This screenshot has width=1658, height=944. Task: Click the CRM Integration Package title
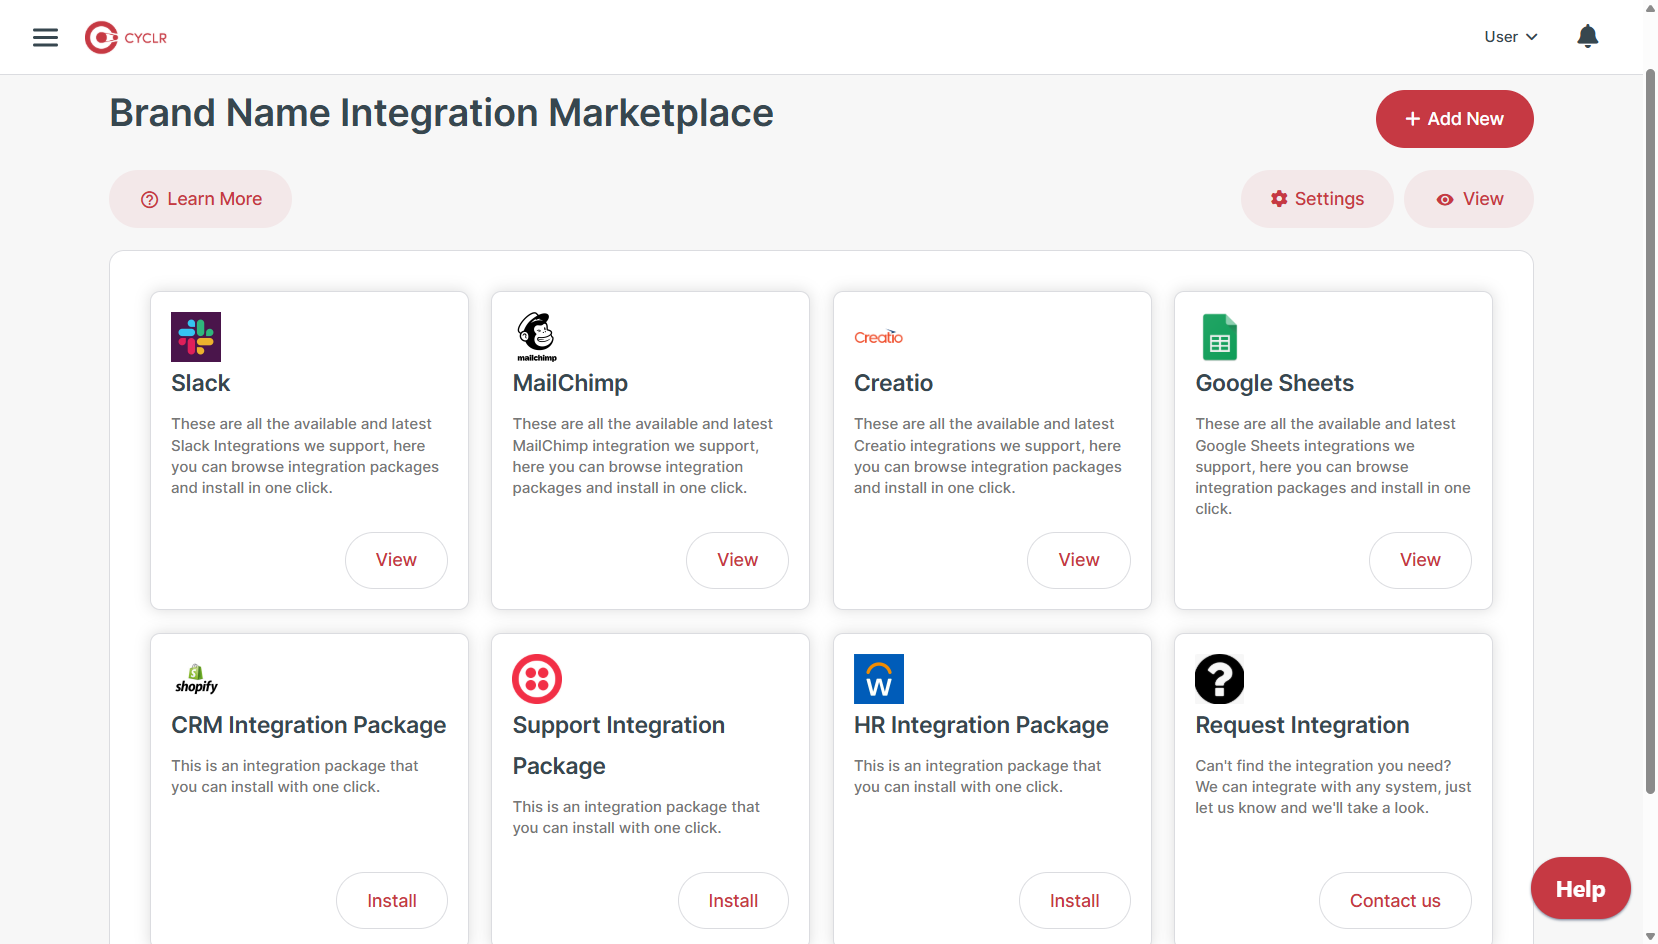pyautogui.click(x=308, y=725)
